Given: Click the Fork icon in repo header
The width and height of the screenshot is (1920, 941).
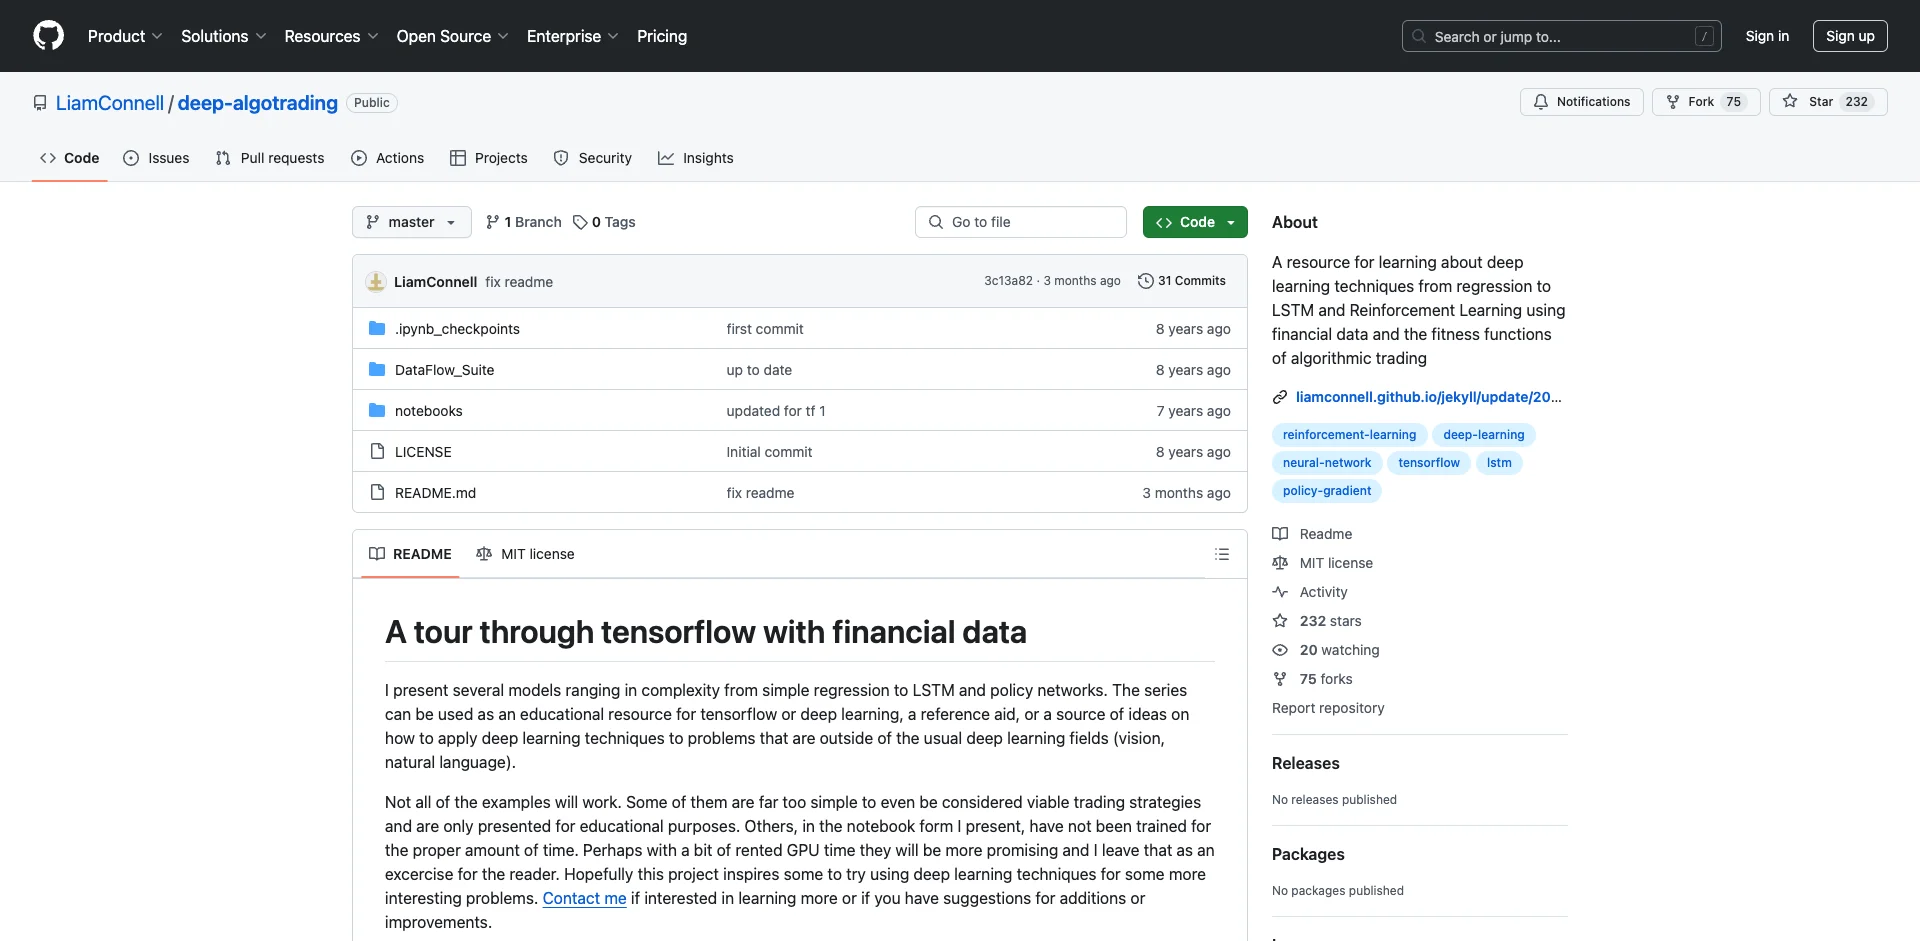Looking at the screenshot, I should click(1673, 102).
